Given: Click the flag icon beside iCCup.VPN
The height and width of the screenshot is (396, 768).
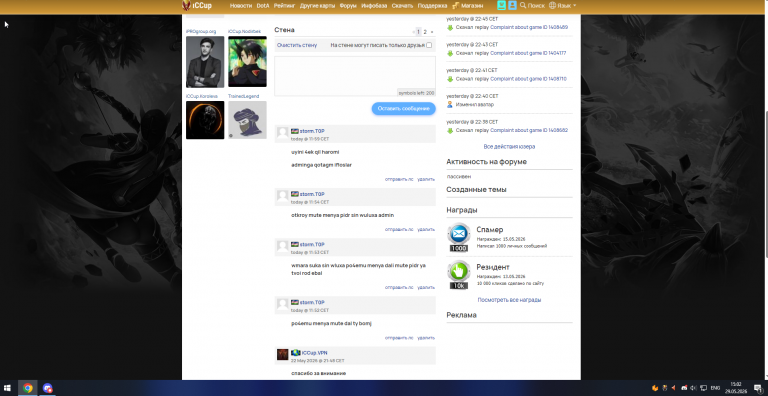Looking at the screenshot, I should 295,353.
